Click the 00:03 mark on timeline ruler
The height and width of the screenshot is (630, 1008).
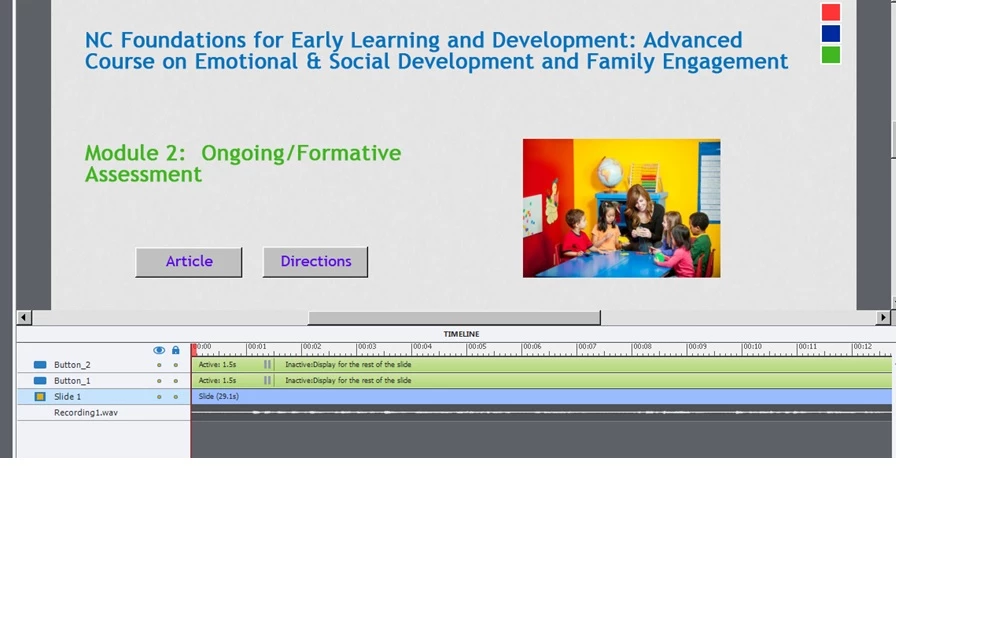tap(367, 346)
